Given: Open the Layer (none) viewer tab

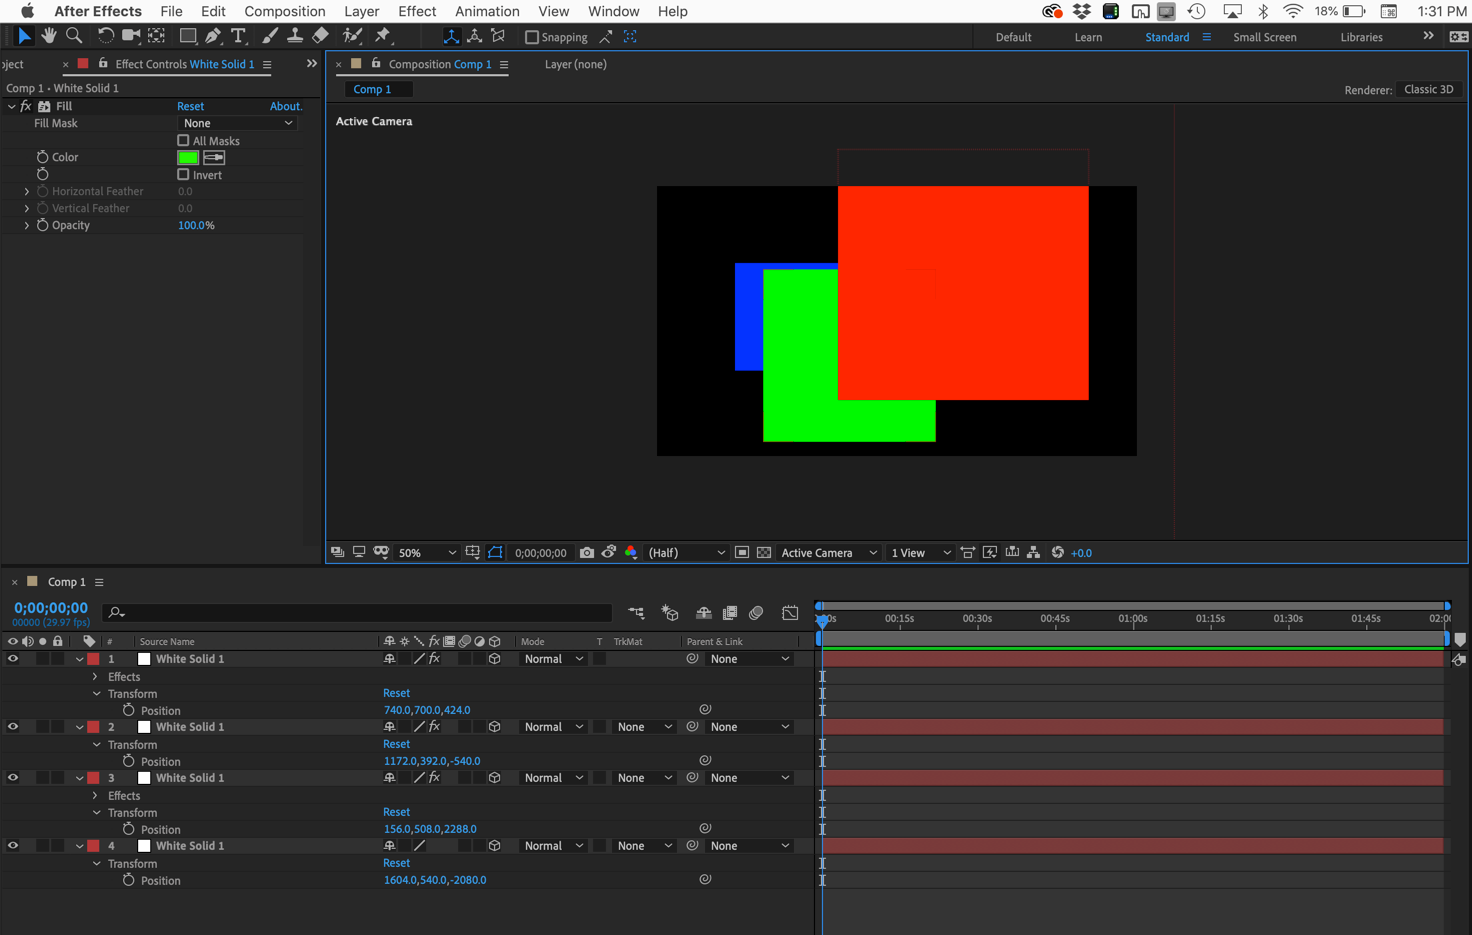Looking at the screenshot, I should coord(576,64).
